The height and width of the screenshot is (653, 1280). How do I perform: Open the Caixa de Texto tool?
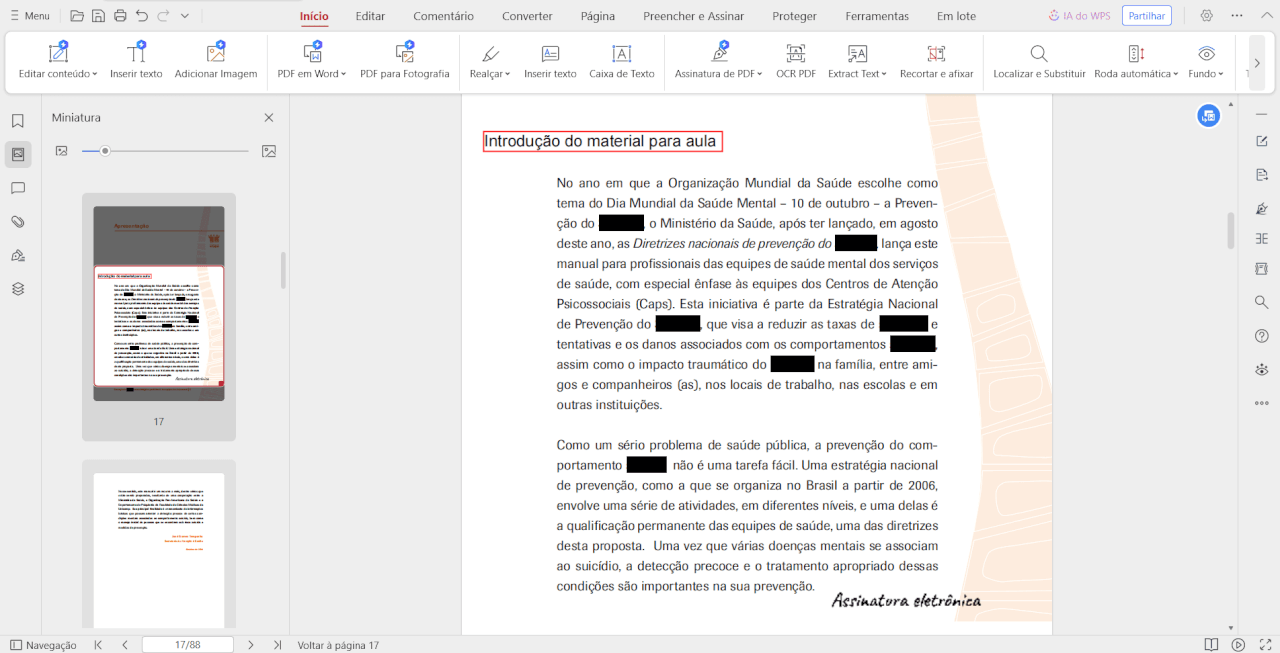coord(622,60)
